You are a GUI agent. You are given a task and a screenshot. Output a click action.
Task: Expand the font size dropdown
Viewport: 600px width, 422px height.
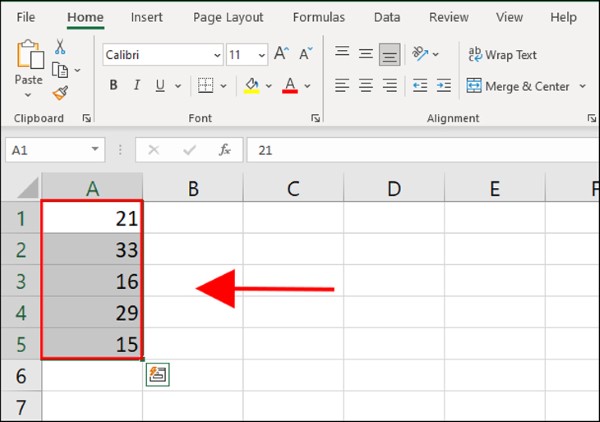point(262,55)
